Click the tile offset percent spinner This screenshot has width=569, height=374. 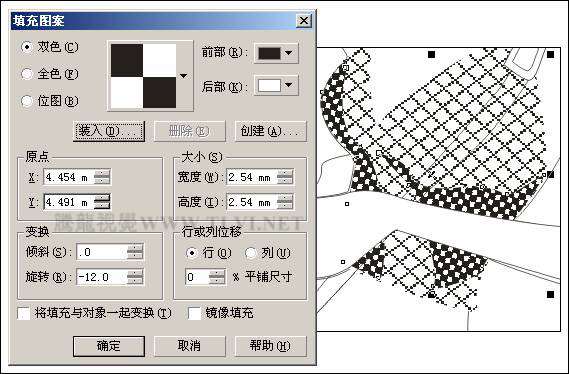[x=217, y=278]
